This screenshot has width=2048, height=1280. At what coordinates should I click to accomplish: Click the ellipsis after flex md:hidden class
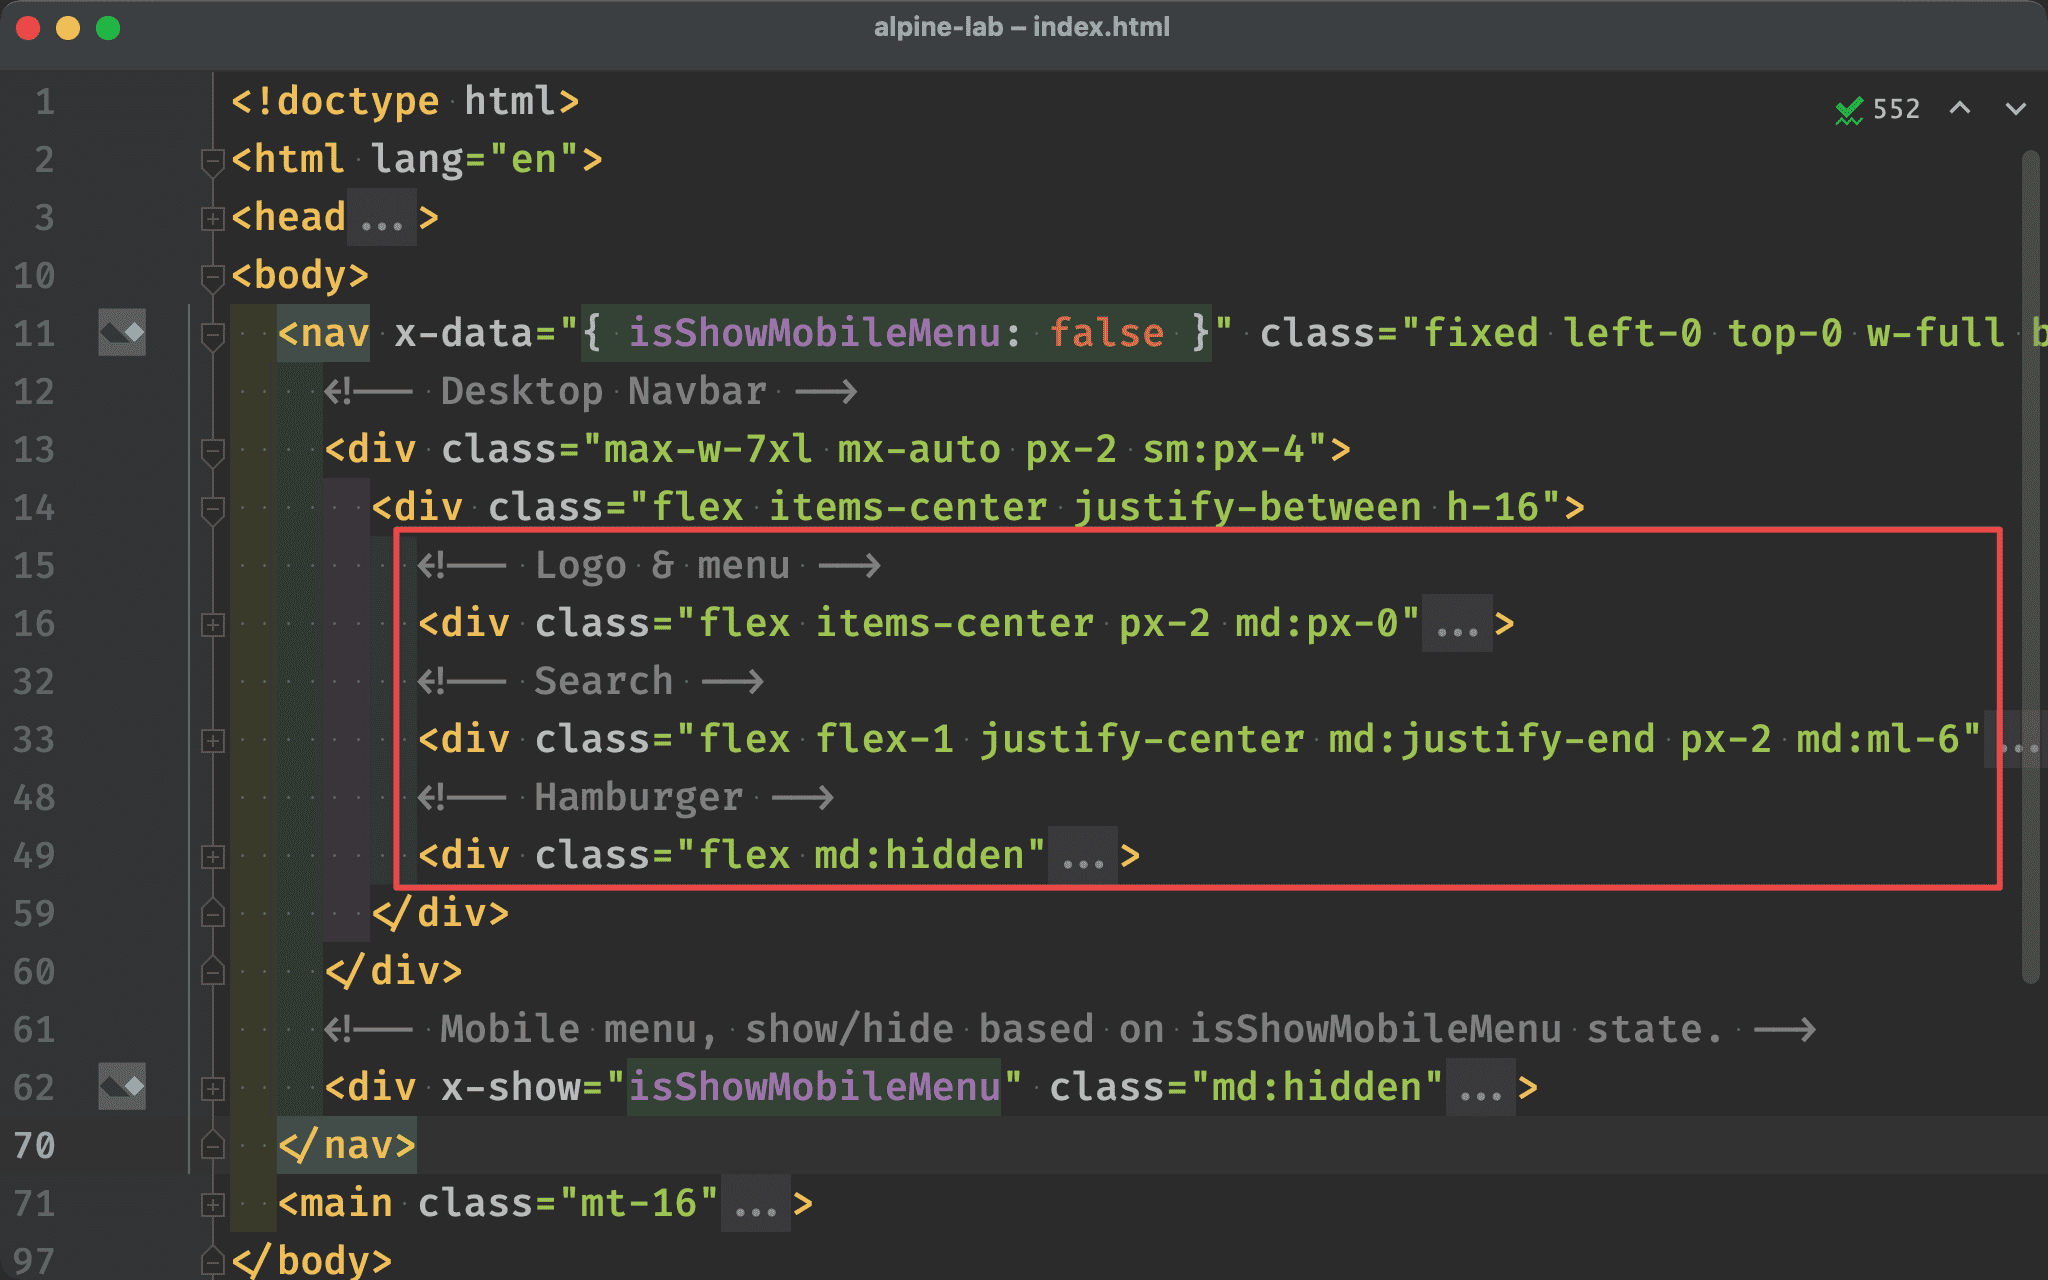click(1083, 856)
